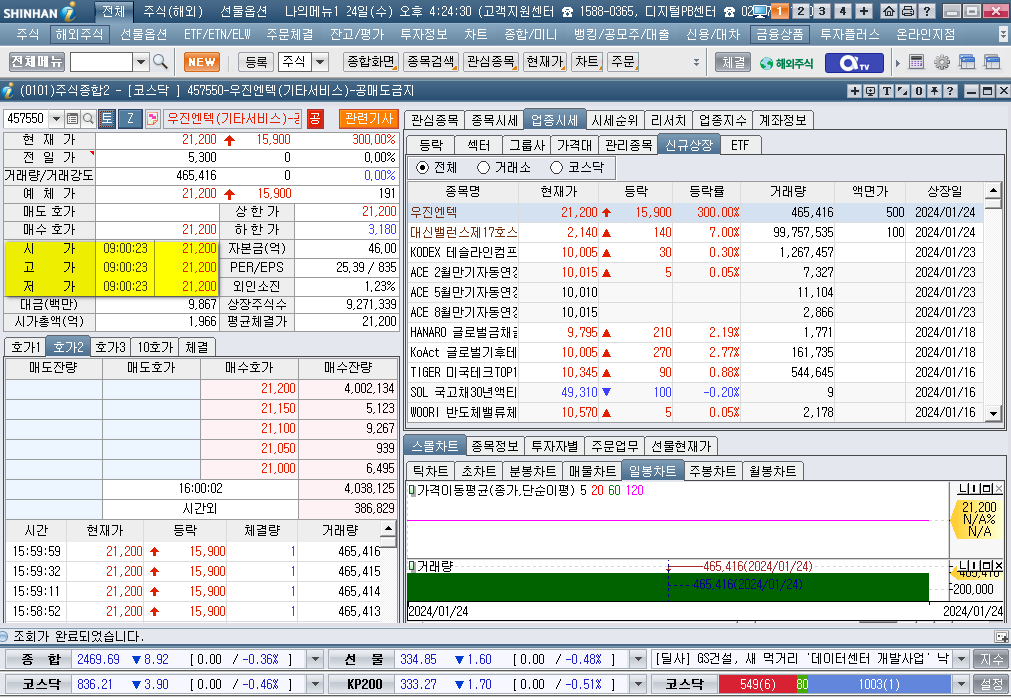Expand the 선물 ticker dropdown
Screen dimensions: 1011x698
tap(638, 659)
